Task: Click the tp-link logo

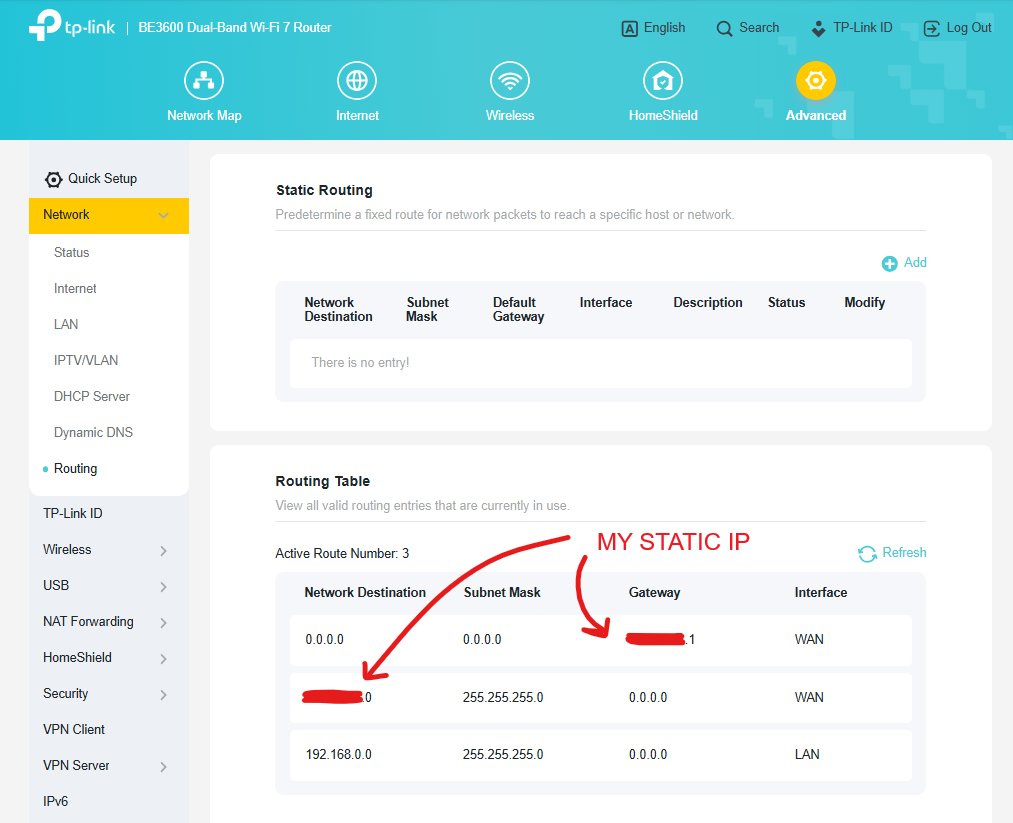Action: (72, 28)
